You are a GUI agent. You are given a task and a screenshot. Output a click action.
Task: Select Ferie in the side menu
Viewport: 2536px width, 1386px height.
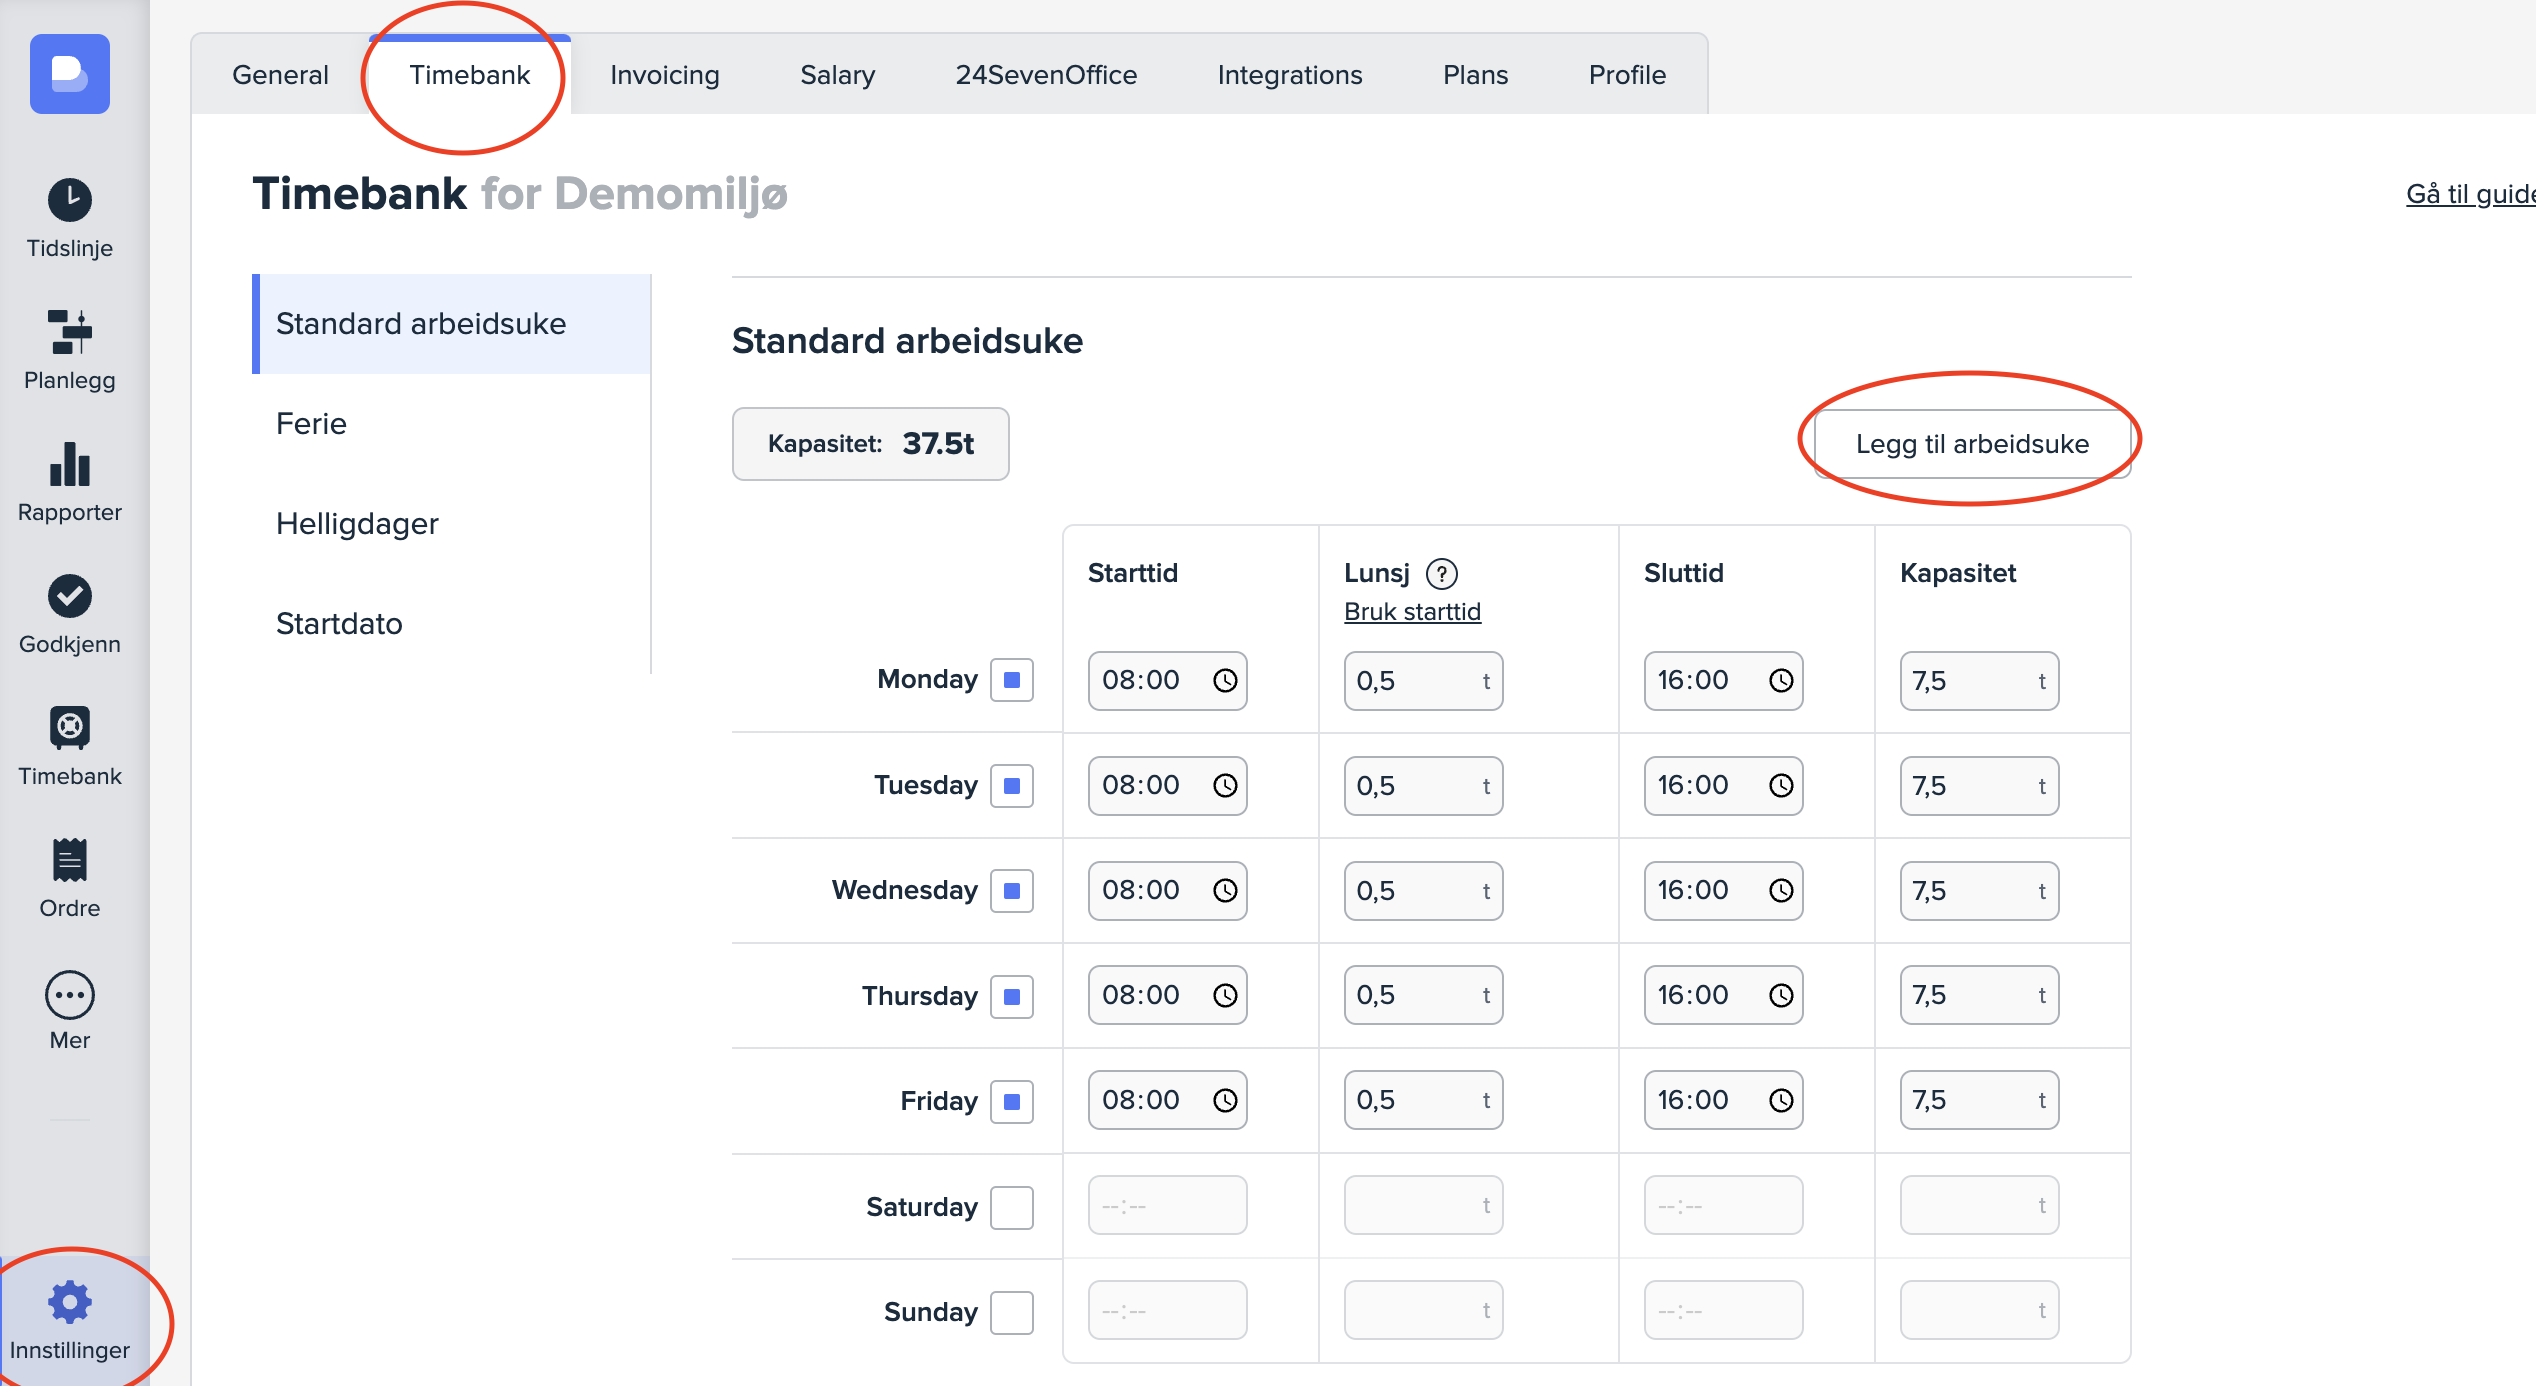tap(311, 424)
